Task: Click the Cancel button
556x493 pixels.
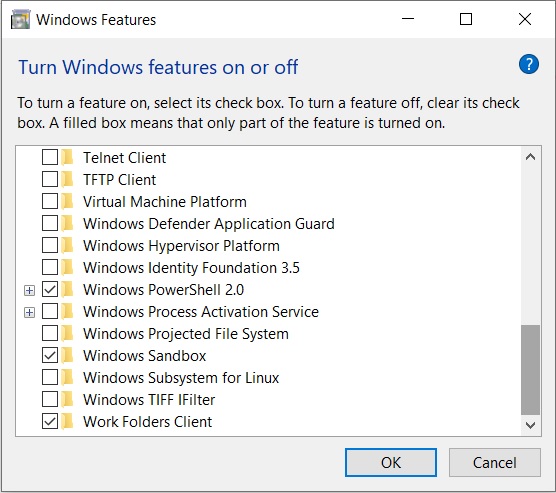Action: [x=495, y=462]
